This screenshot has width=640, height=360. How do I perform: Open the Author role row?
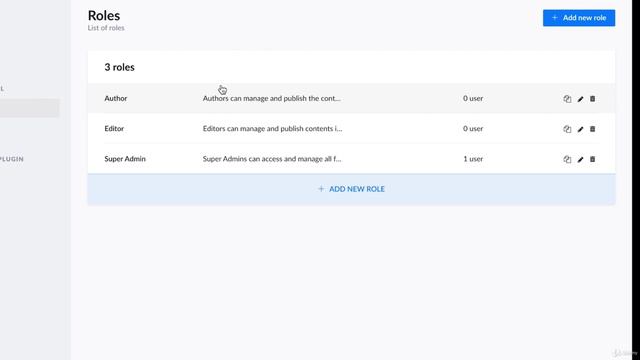(351, 98)
